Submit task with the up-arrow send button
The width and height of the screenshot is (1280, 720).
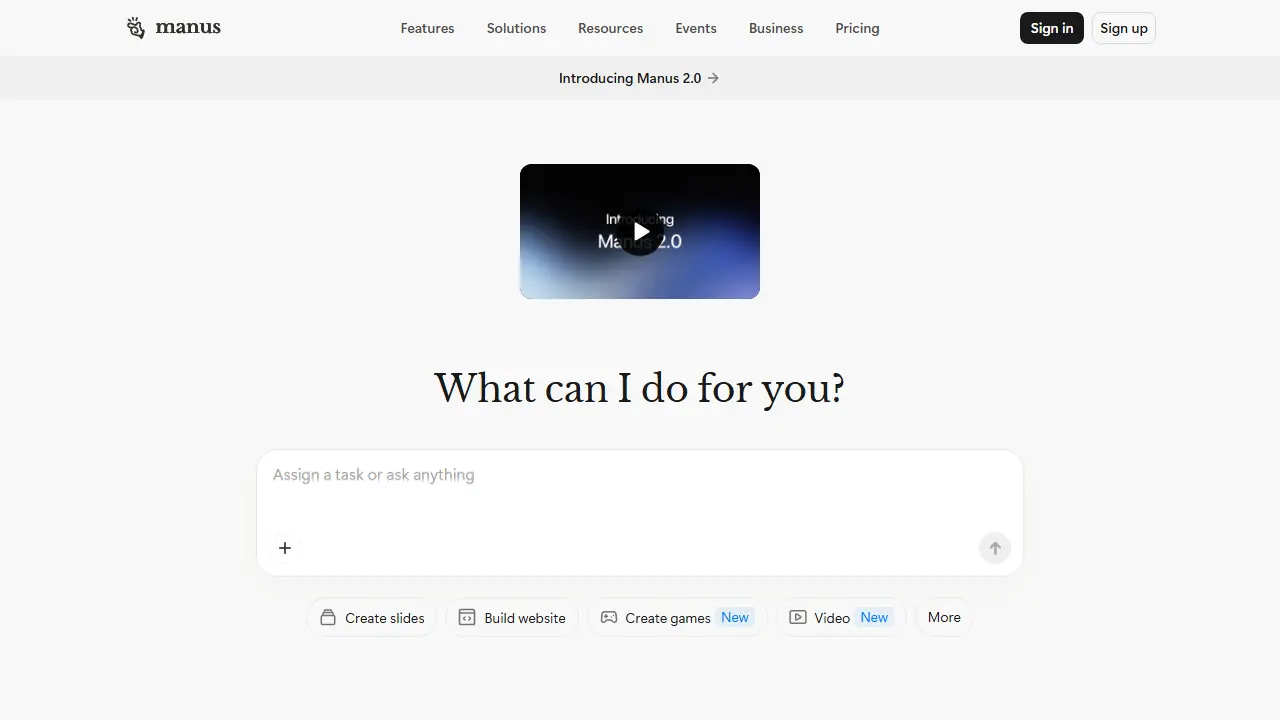coord(995,547)
